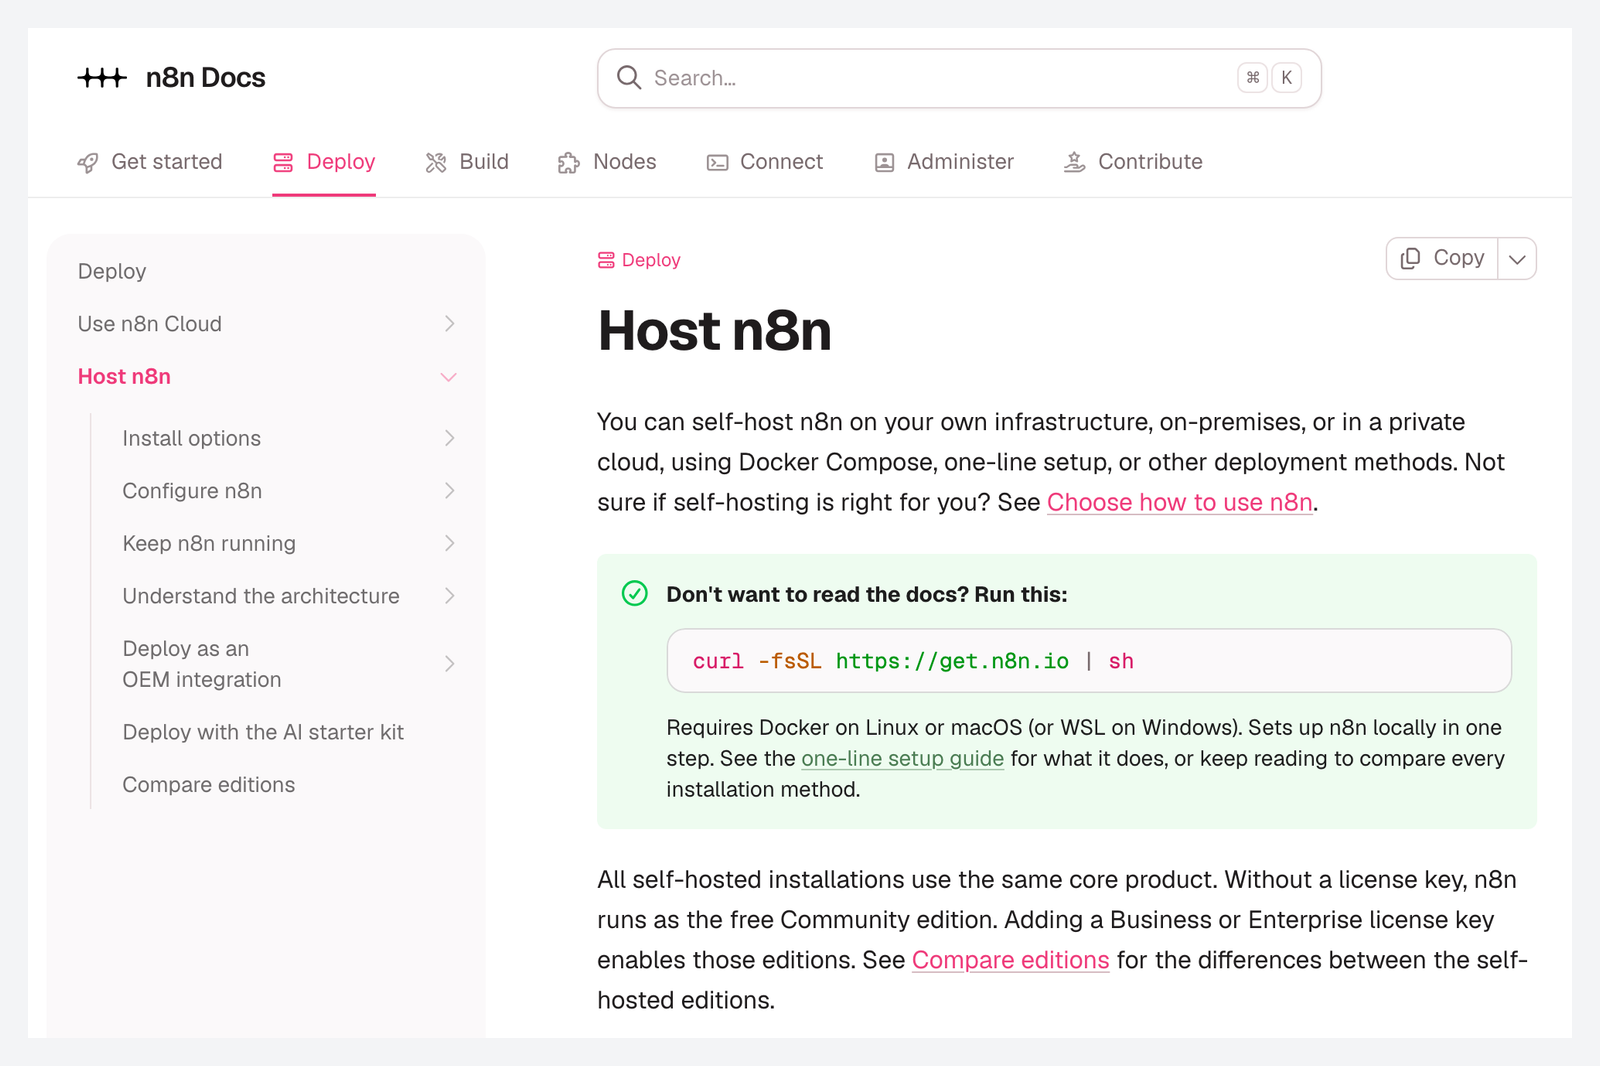This screenshot has width=1600, height=1066.
Task: Click the terminal icon beside Connect
Action: (717, 163)
